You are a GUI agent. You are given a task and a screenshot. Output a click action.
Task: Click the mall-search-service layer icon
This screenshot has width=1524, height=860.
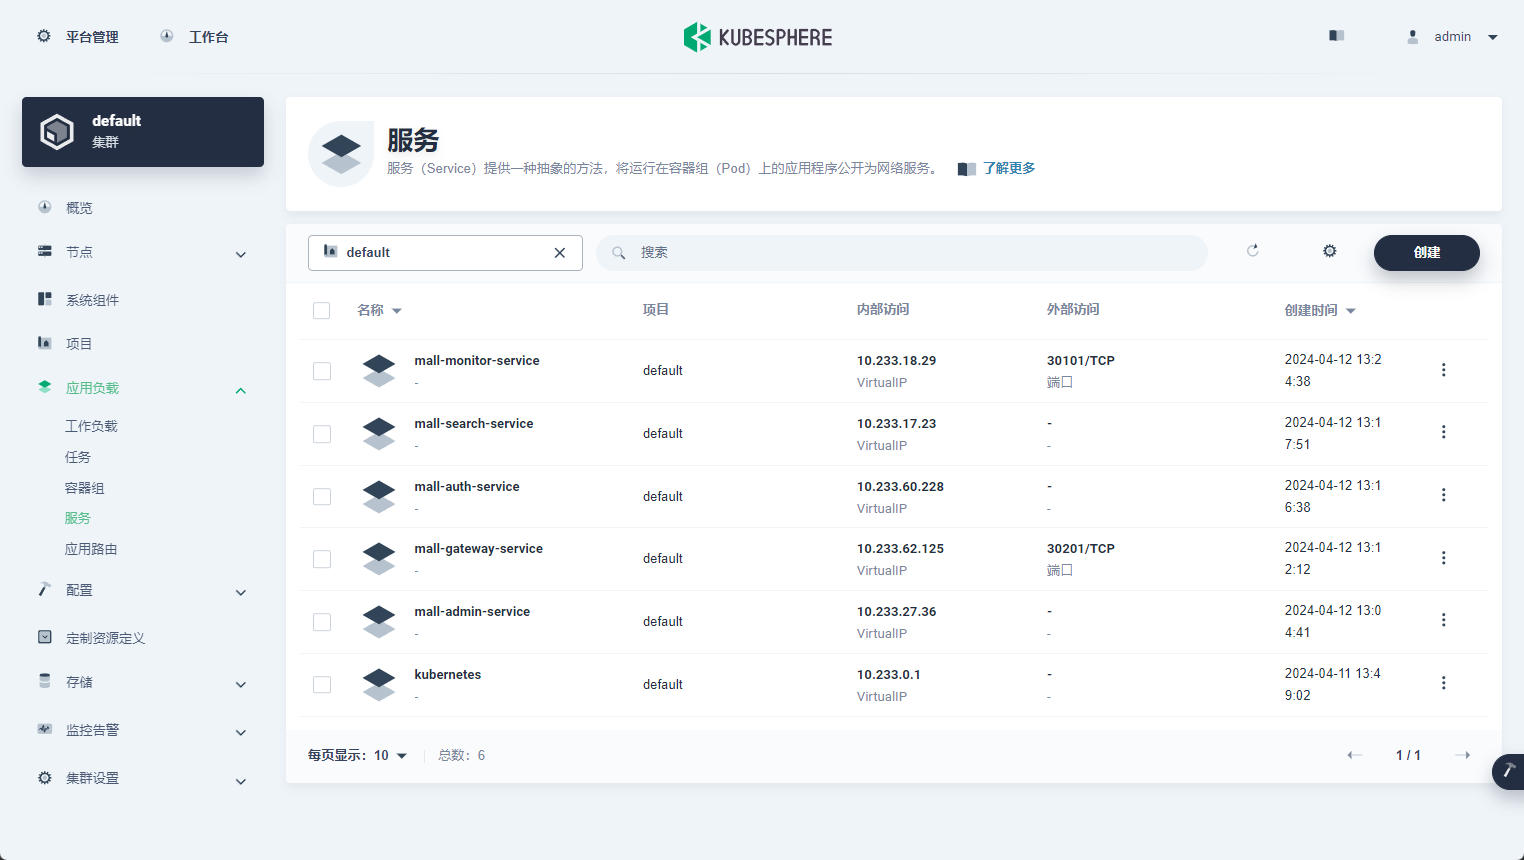pyautogui.click(x=379, y=434)
